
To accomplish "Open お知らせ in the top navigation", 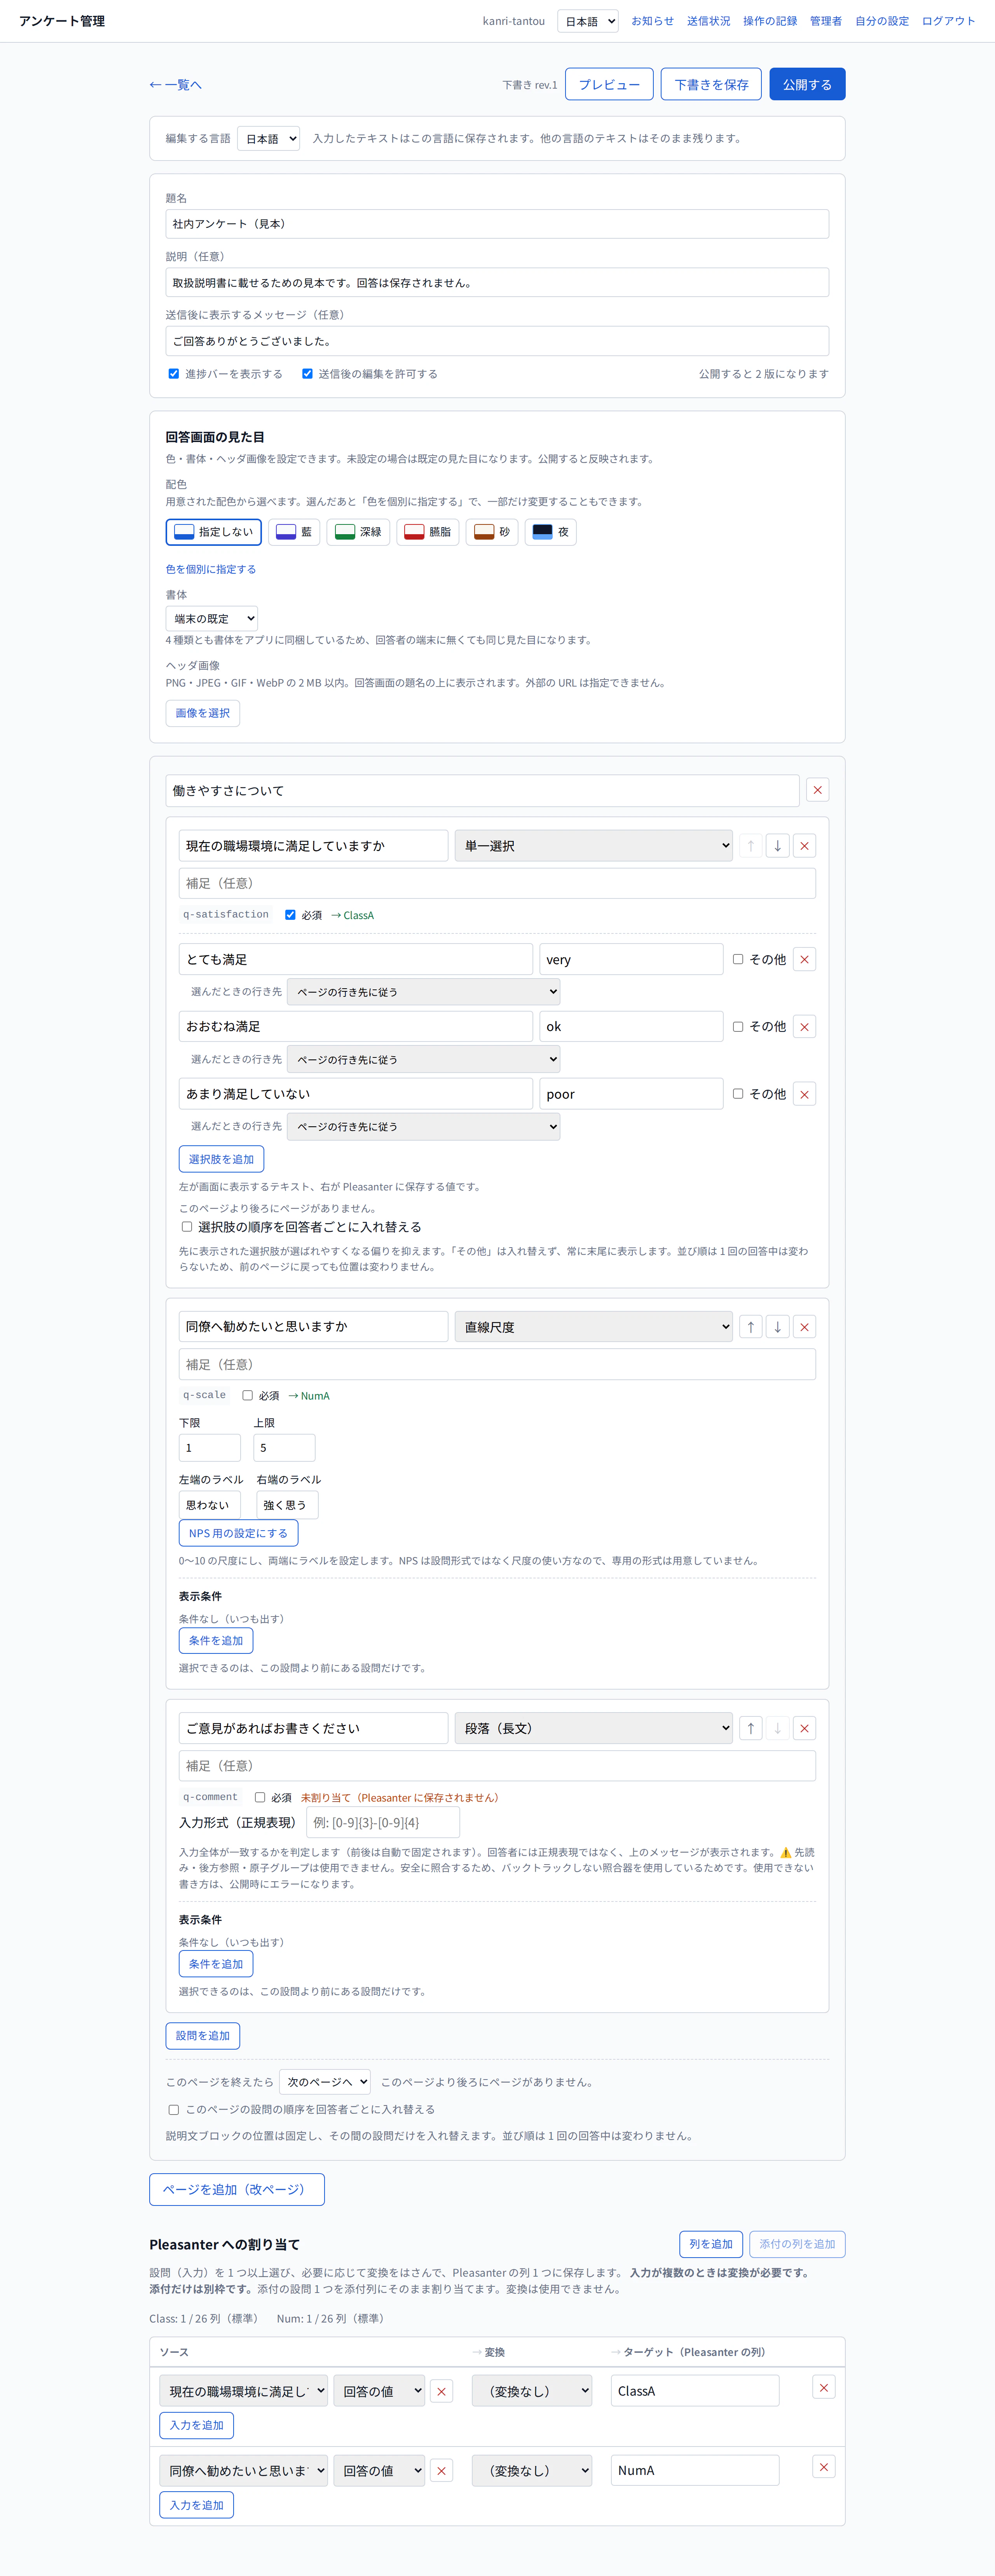I will (652, 21).
